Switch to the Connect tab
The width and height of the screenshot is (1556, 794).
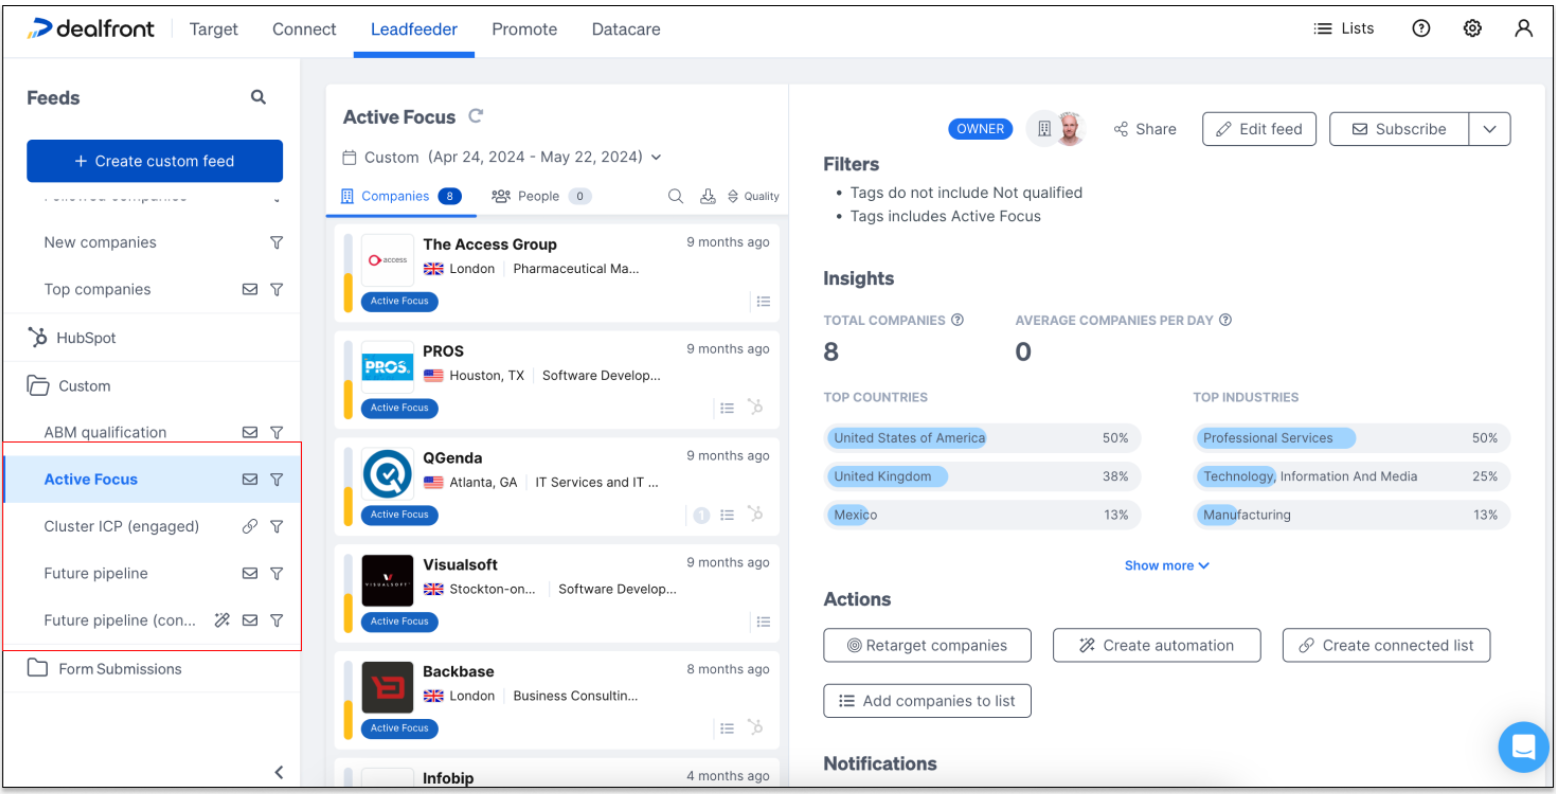point(304,29)
